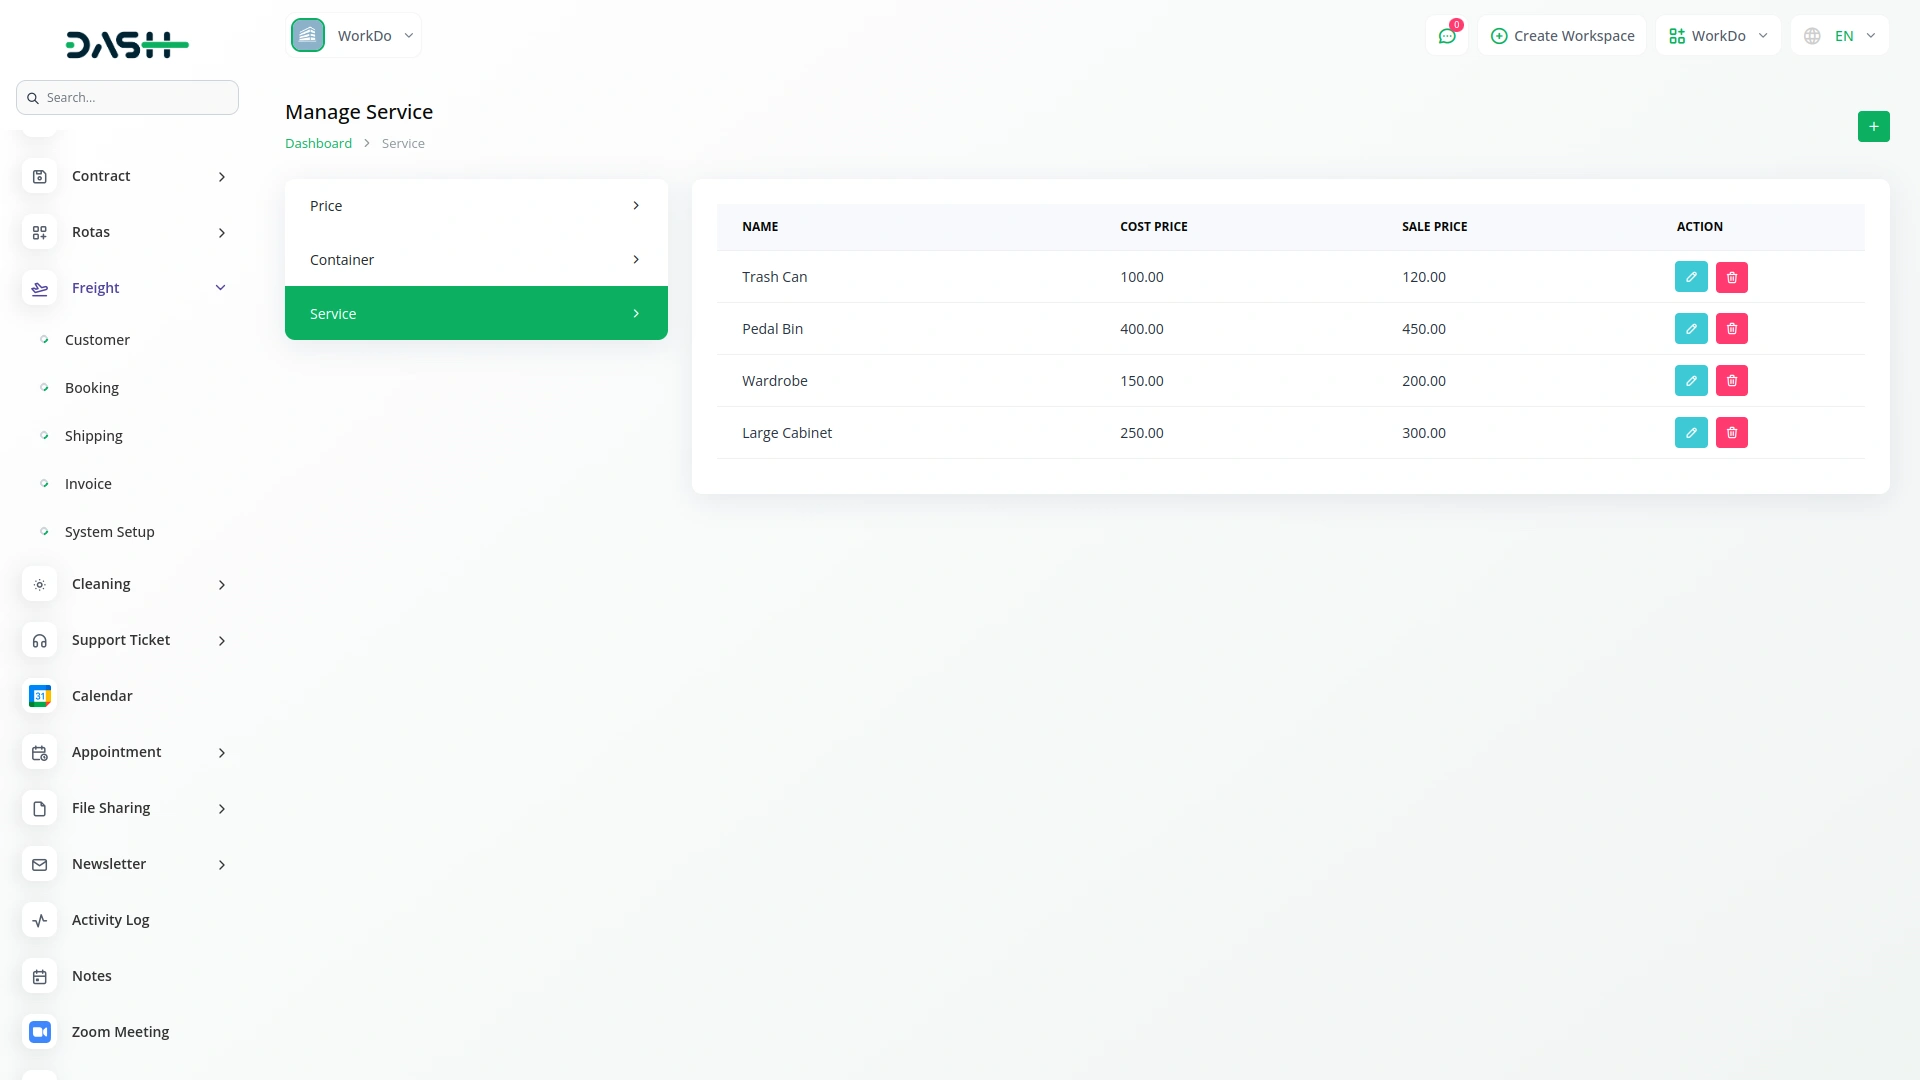The width and height of the screenshot is (1920, 1080).
Task: Open Notes from its sidebar icon
Action: [39, 976]
